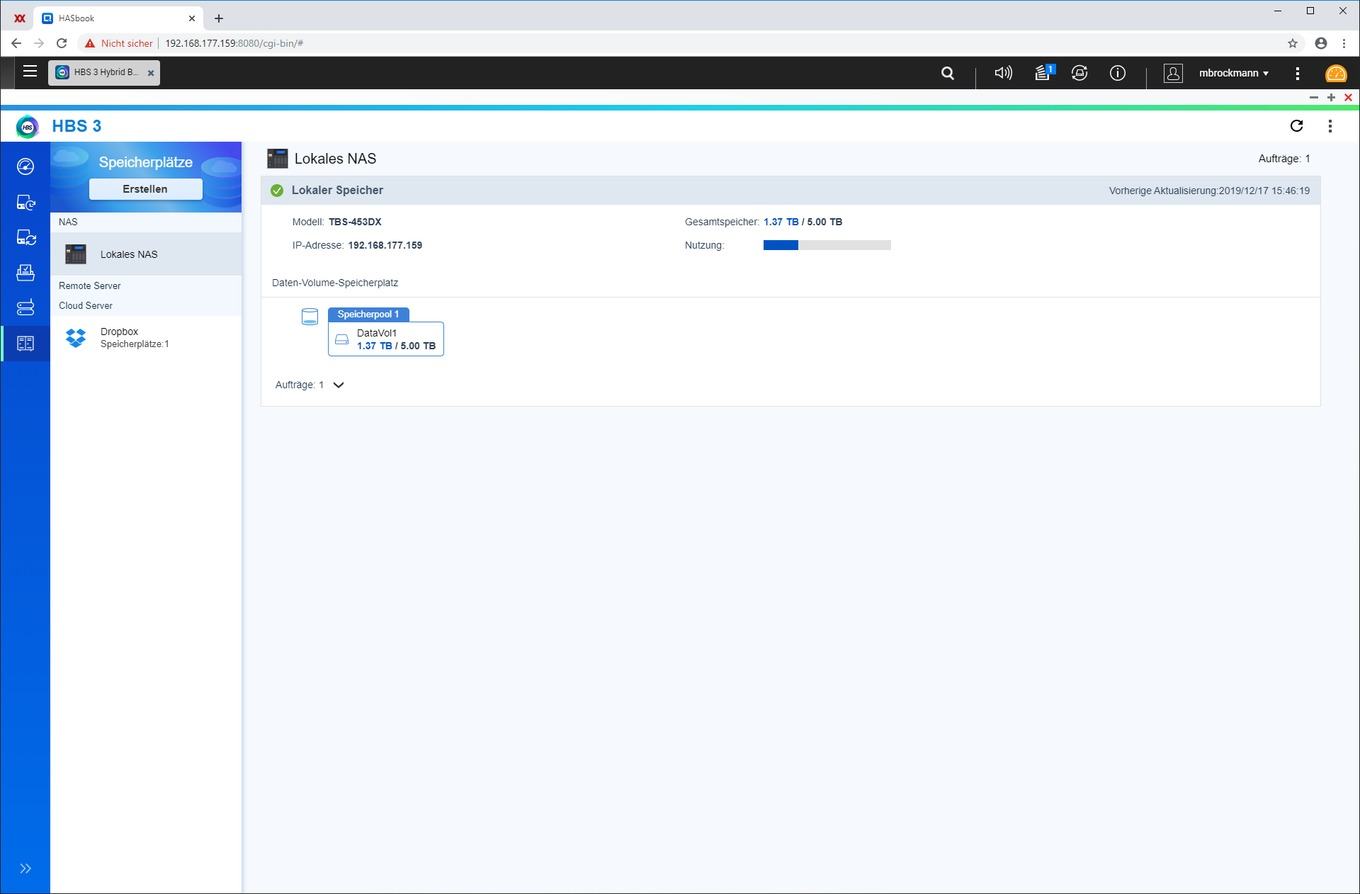This screenshot has width=1360, height=894.
Task: Open HBS 3 settings three-dot menu
Action: [1330, 126]
